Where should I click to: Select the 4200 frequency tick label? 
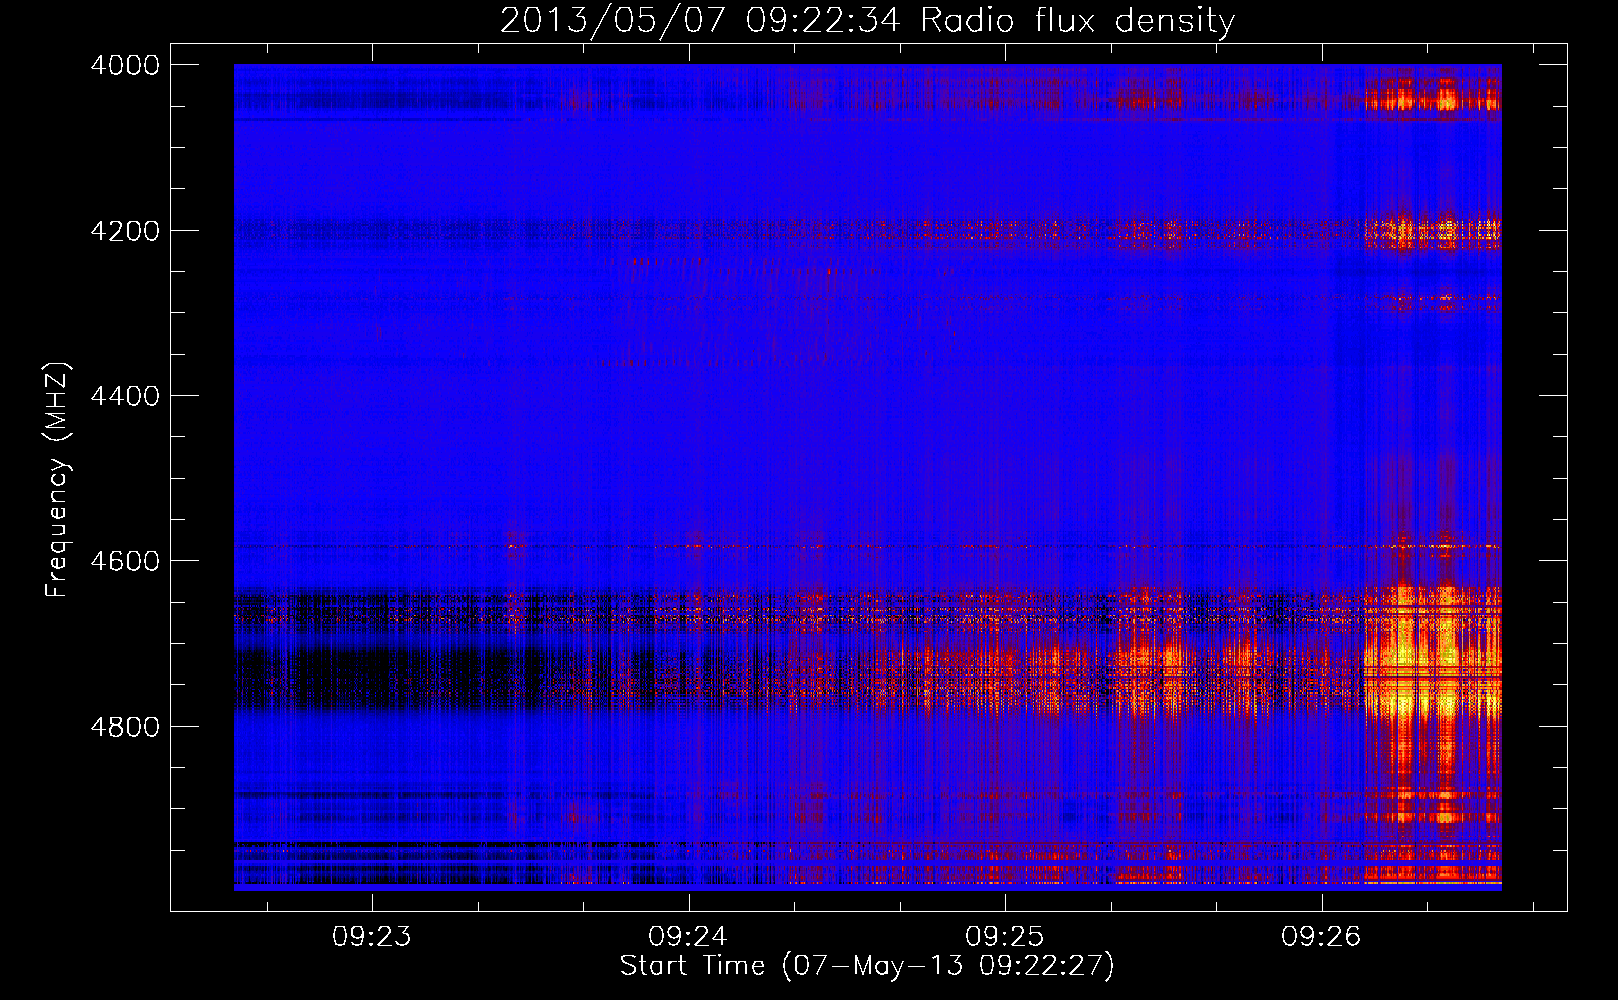[125, 231]
